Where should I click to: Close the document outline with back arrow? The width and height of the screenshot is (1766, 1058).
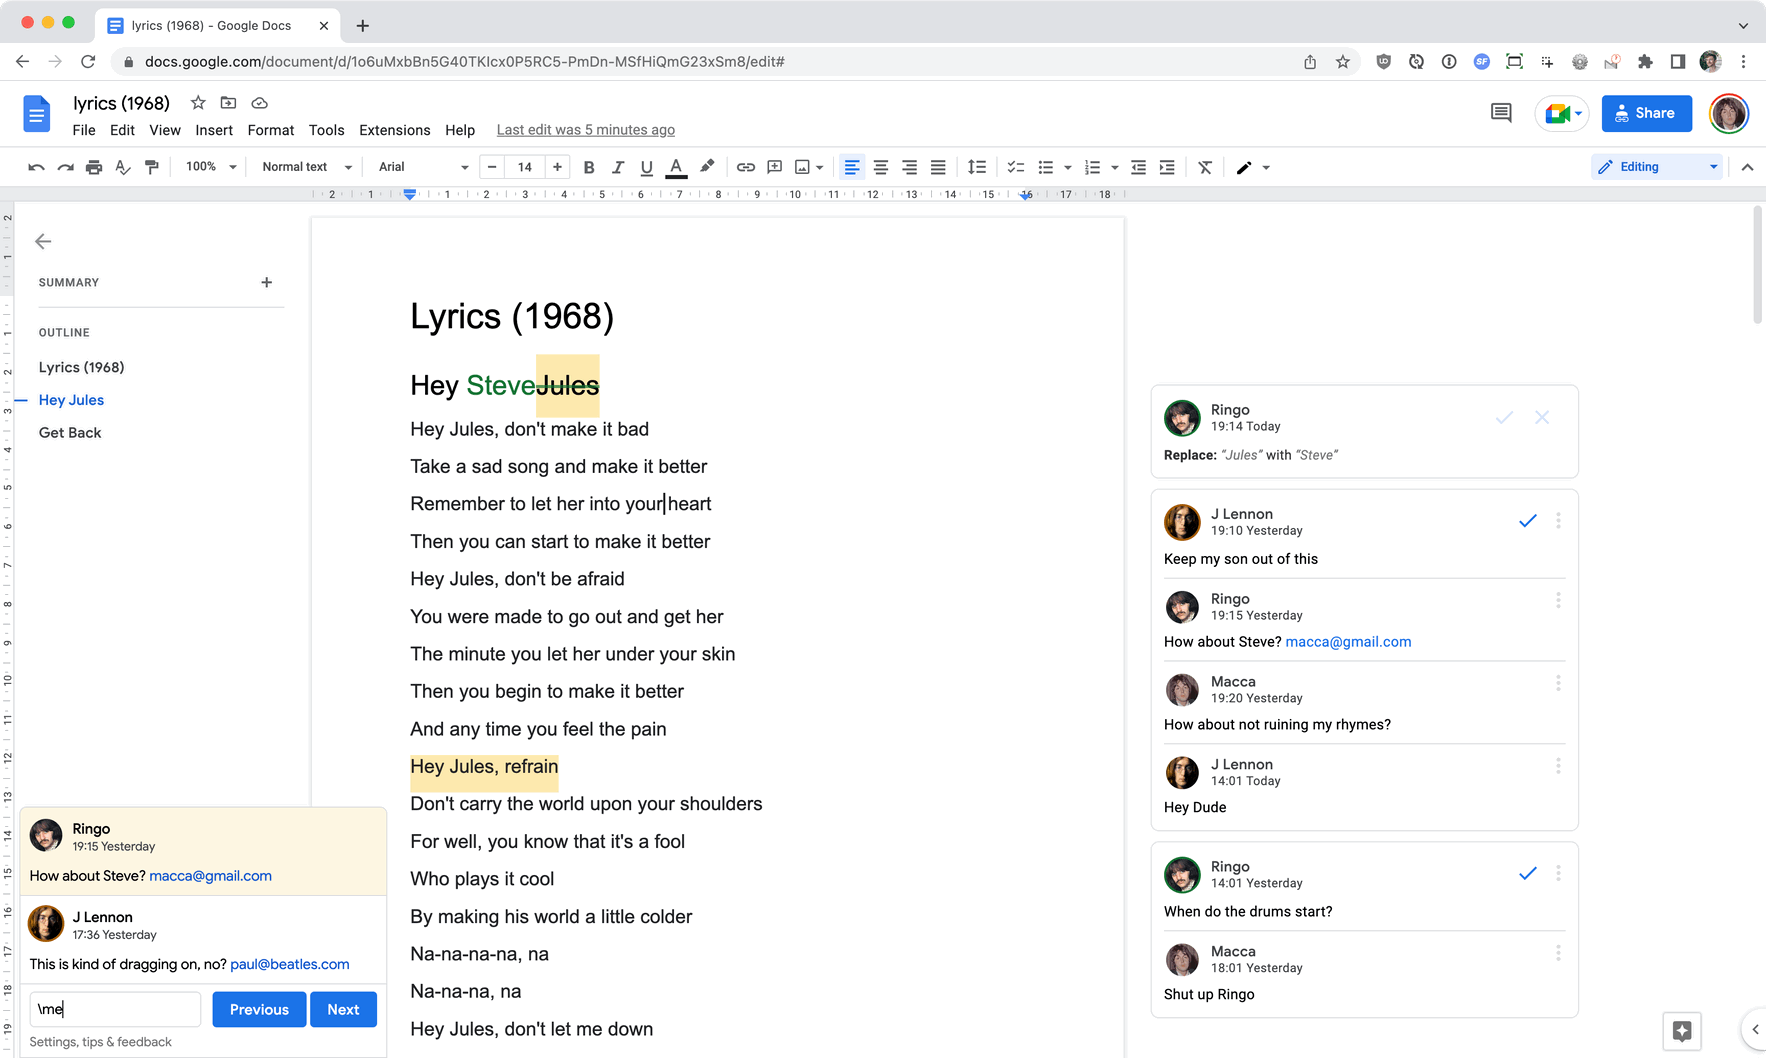click(43, 241)
